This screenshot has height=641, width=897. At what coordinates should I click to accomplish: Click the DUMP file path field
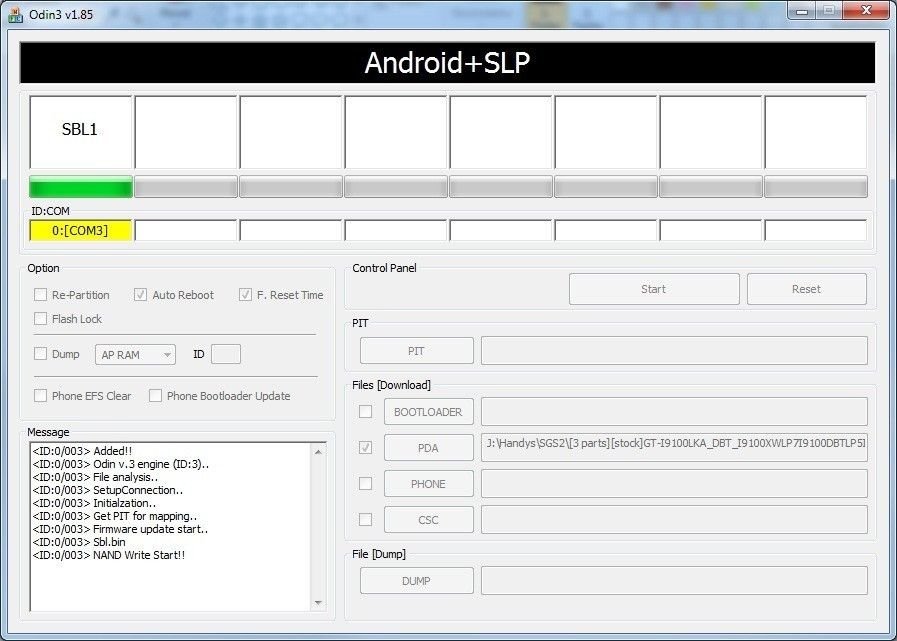coord(674,581)
